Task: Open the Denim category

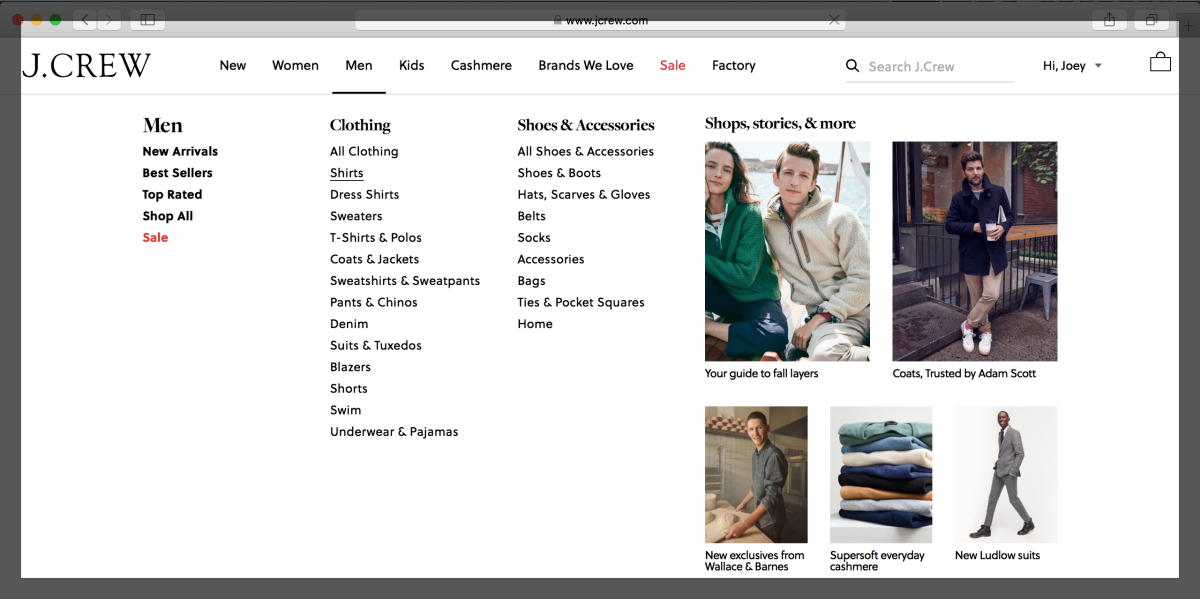Action: (349, 324)
